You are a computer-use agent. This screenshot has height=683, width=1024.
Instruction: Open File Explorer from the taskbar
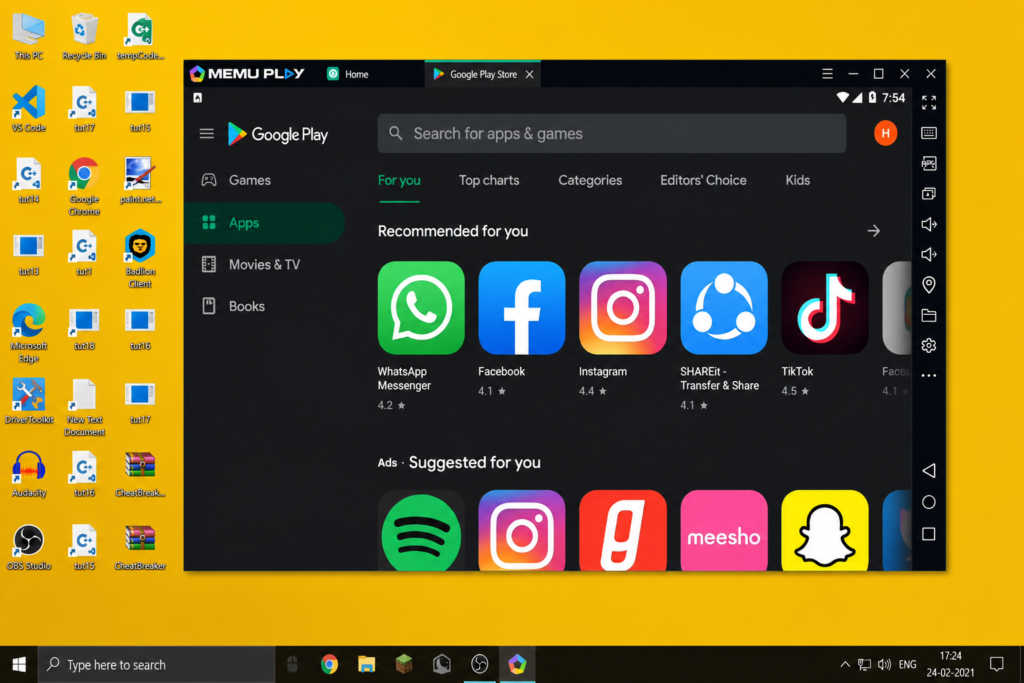point(366,665)
